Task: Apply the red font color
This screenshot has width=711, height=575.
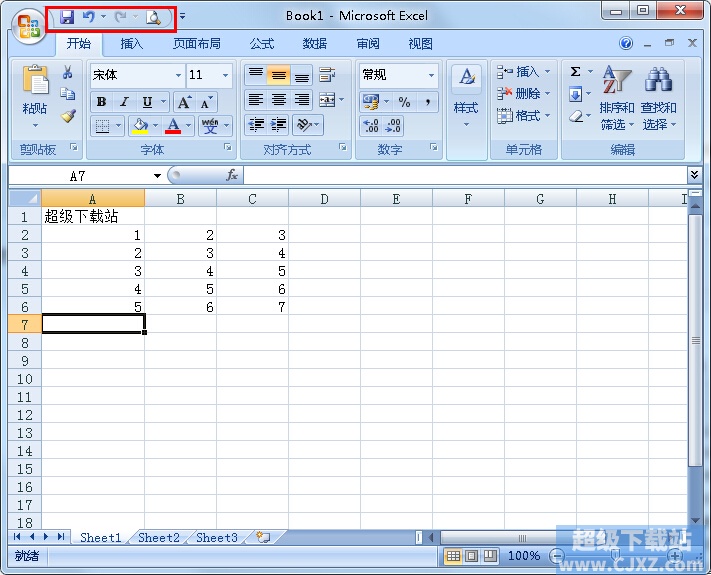Action: tap(173, 126)
